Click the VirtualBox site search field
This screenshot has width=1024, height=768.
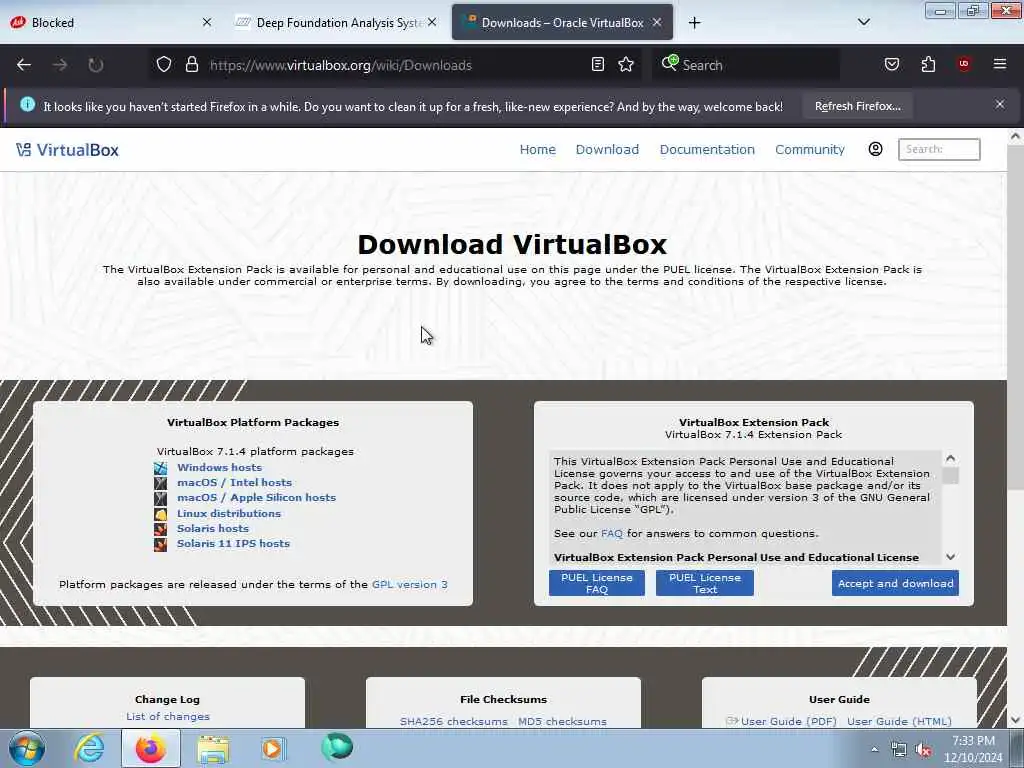[939, 149]
